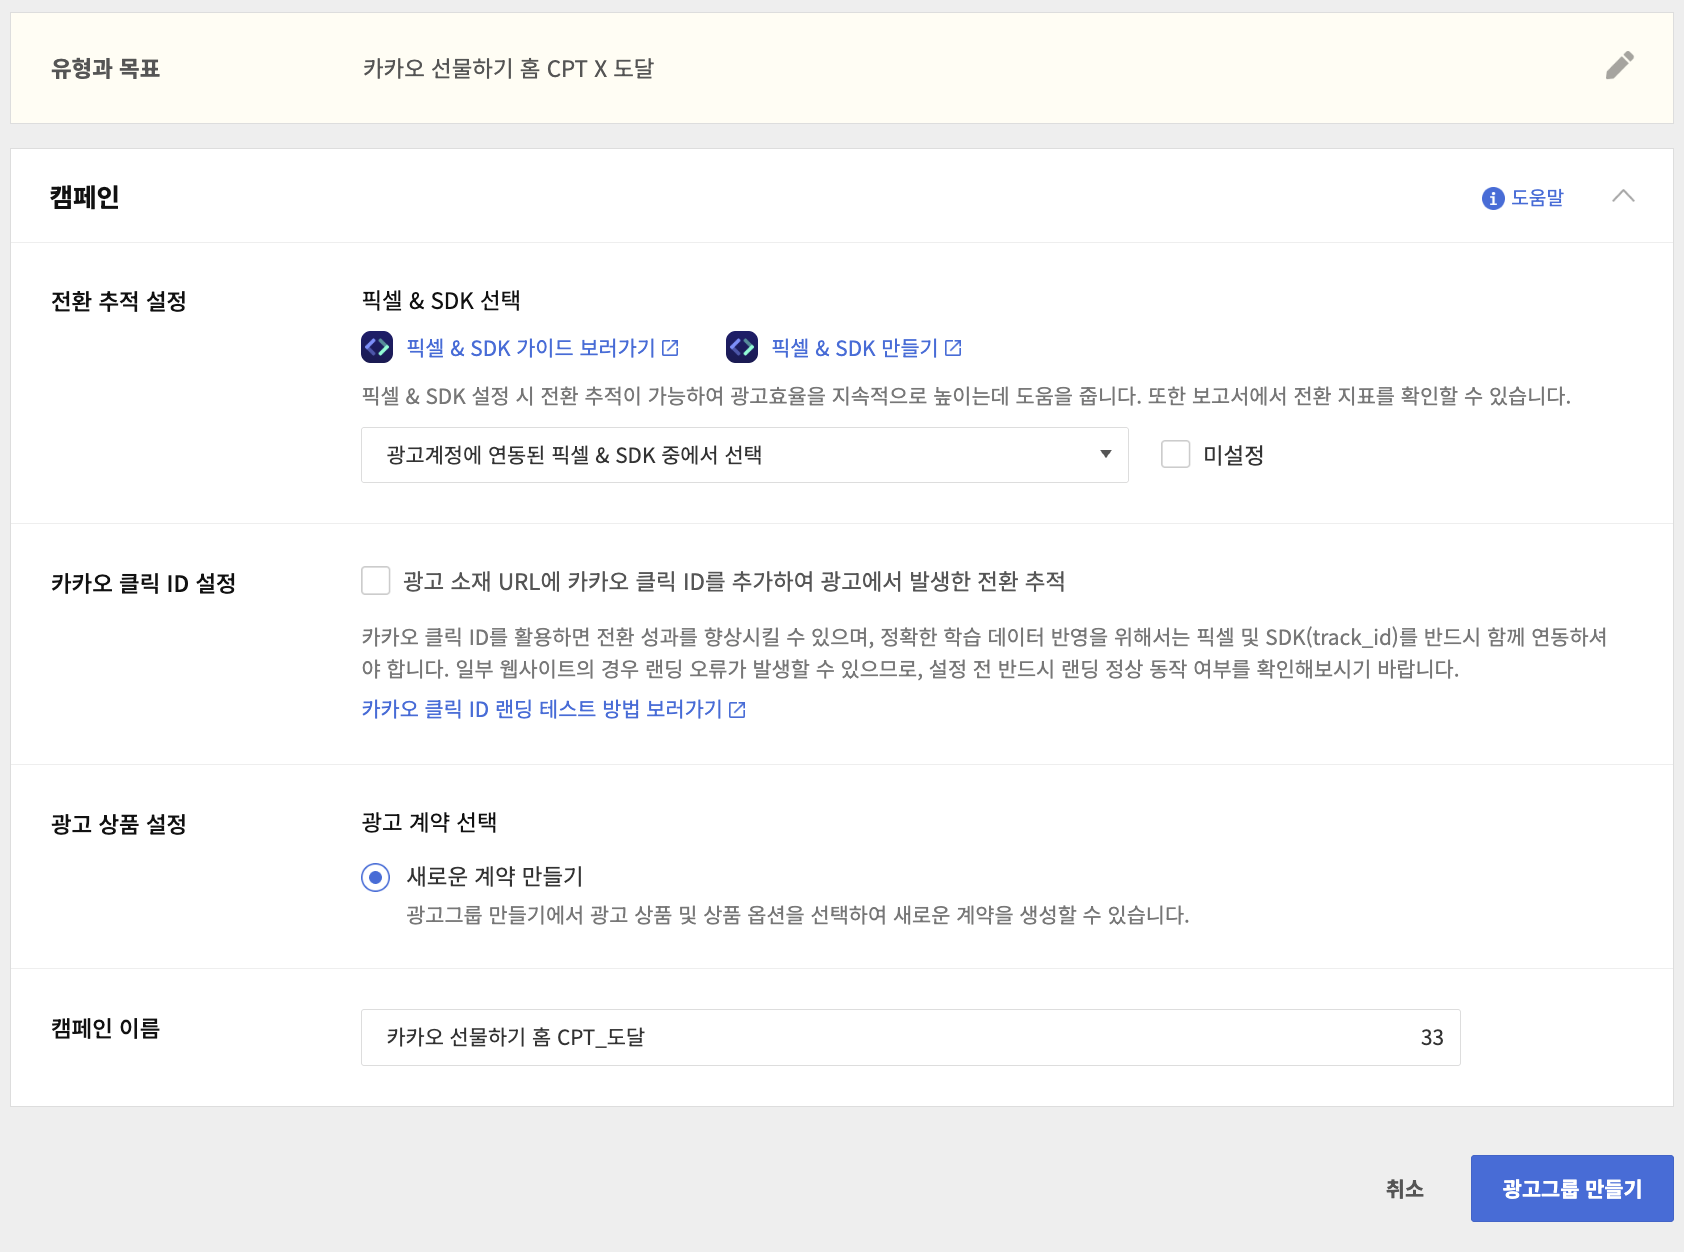Image resolution: width=1684 pixels, height=1252 pixels.
Task: Click the triangle arrow on the 픽셀 & SDK selector
Action: point(1105,455)
